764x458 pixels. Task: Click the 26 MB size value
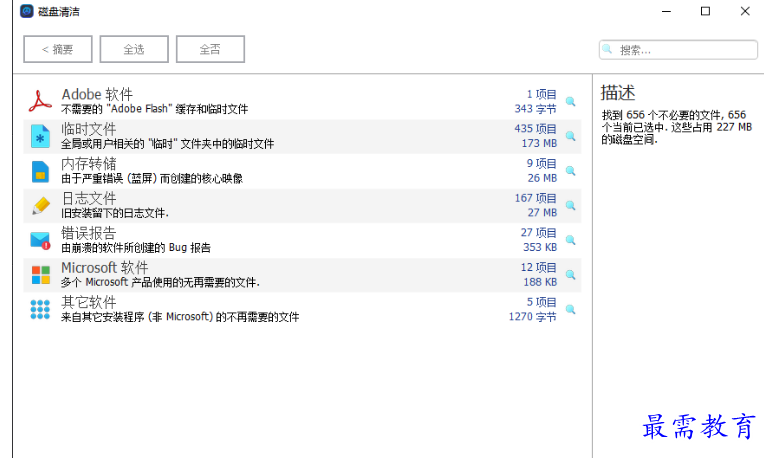pyautogui.click(x=542, y=178)
